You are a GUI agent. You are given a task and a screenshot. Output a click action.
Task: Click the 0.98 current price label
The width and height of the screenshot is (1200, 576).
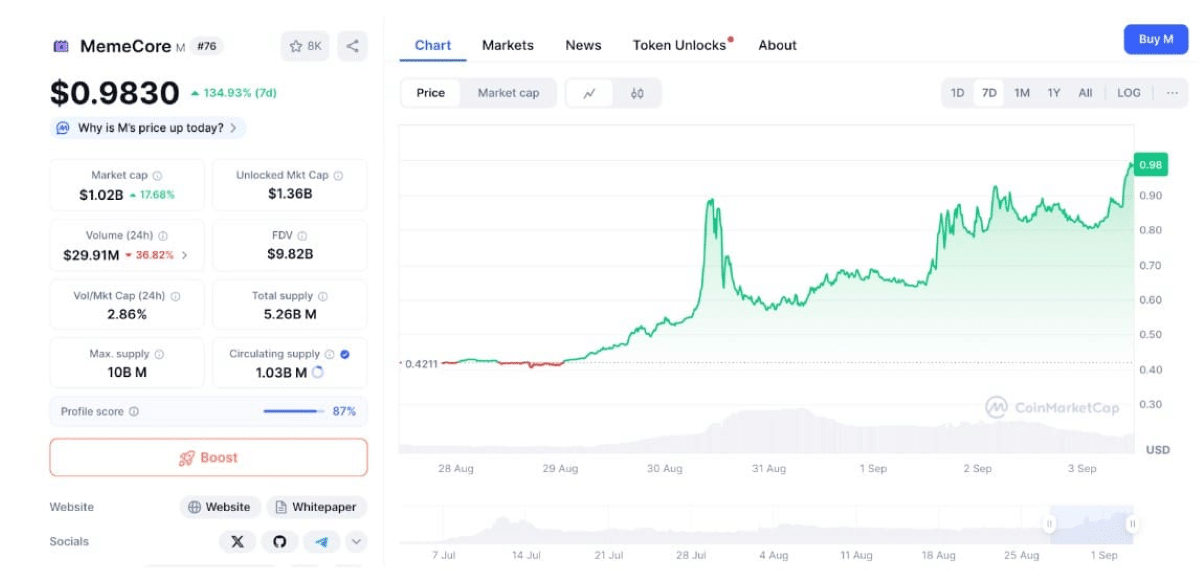click(1151, 165)
